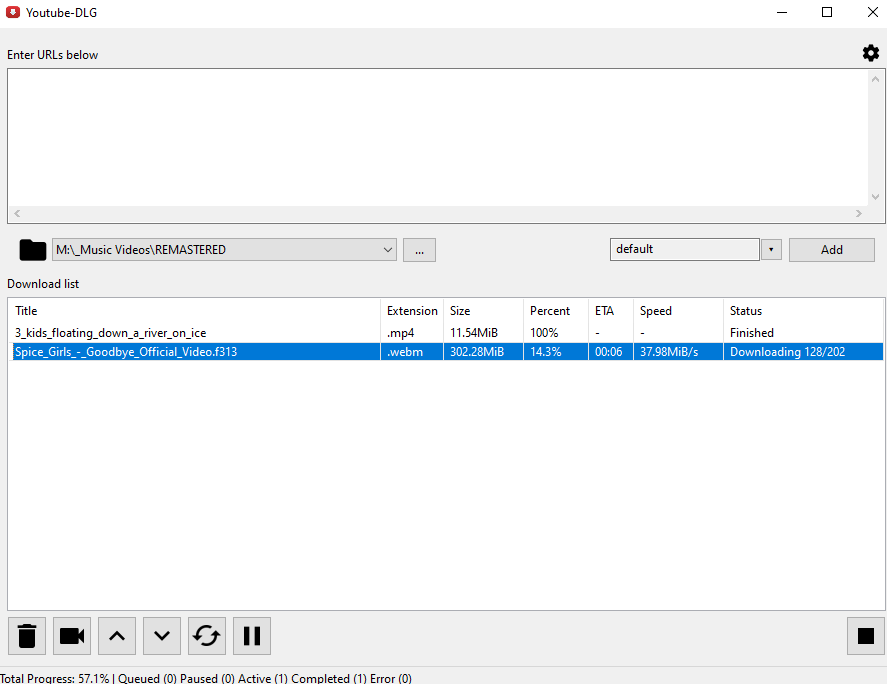Click the black folder icon beside path
The width and height of the screenshot is (887, 684).
(33, 249)
